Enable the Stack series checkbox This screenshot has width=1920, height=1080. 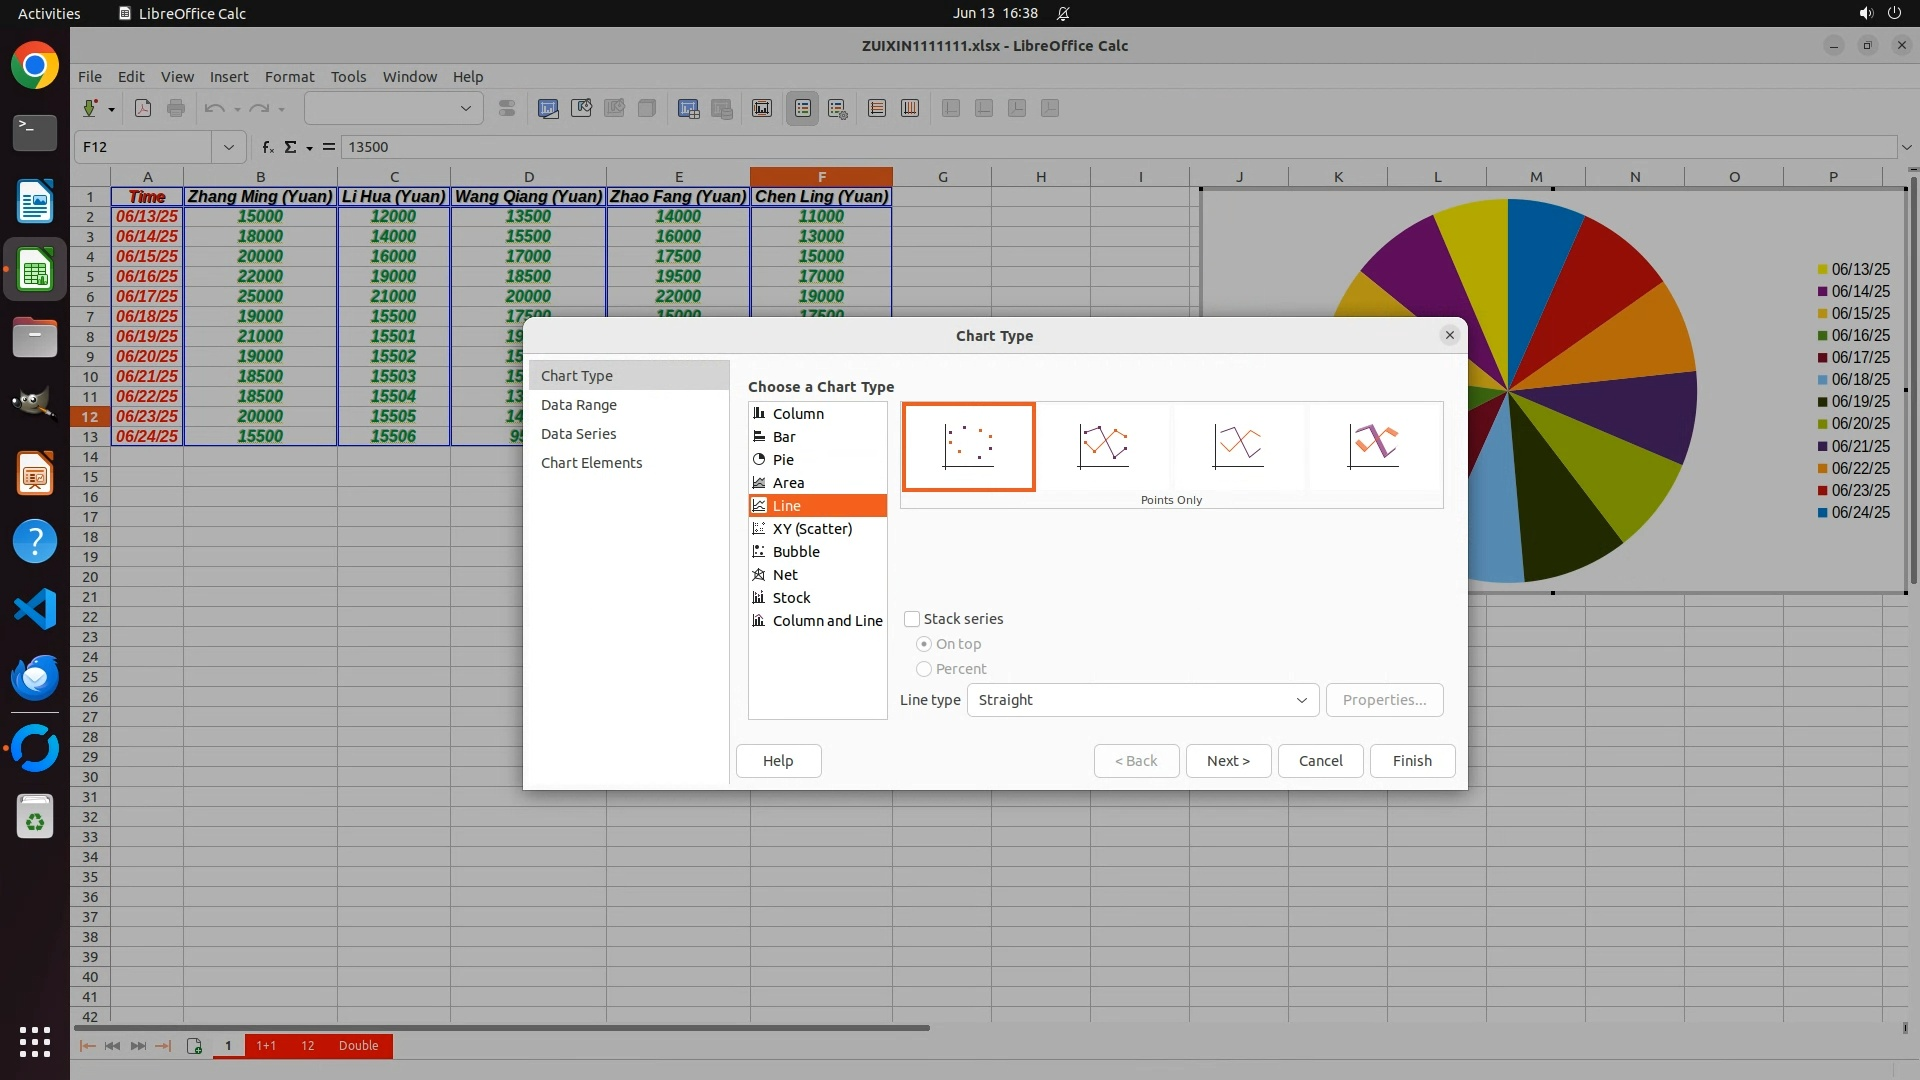pos(912,619)
